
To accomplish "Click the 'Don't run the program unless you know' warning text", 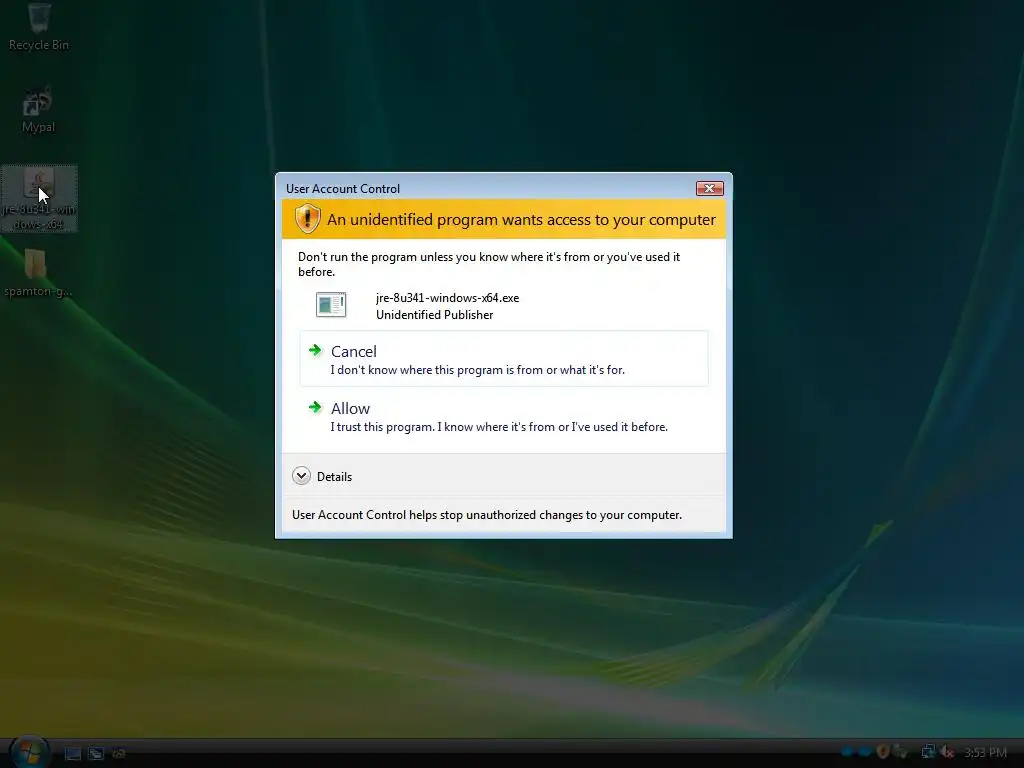I will click(x=489, y=264).
